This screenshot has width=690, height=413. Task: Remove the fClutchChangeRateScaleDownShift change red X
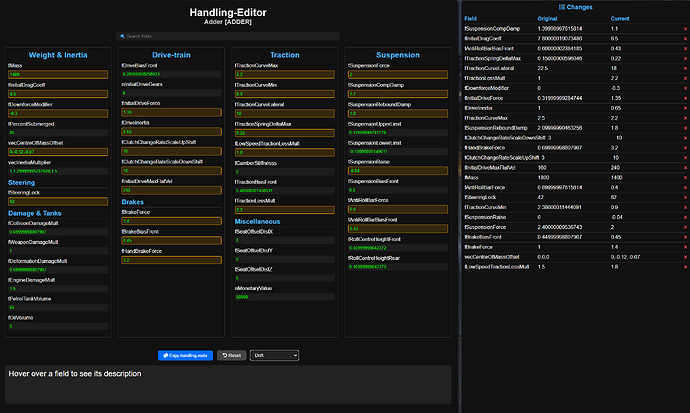point(685,138)
